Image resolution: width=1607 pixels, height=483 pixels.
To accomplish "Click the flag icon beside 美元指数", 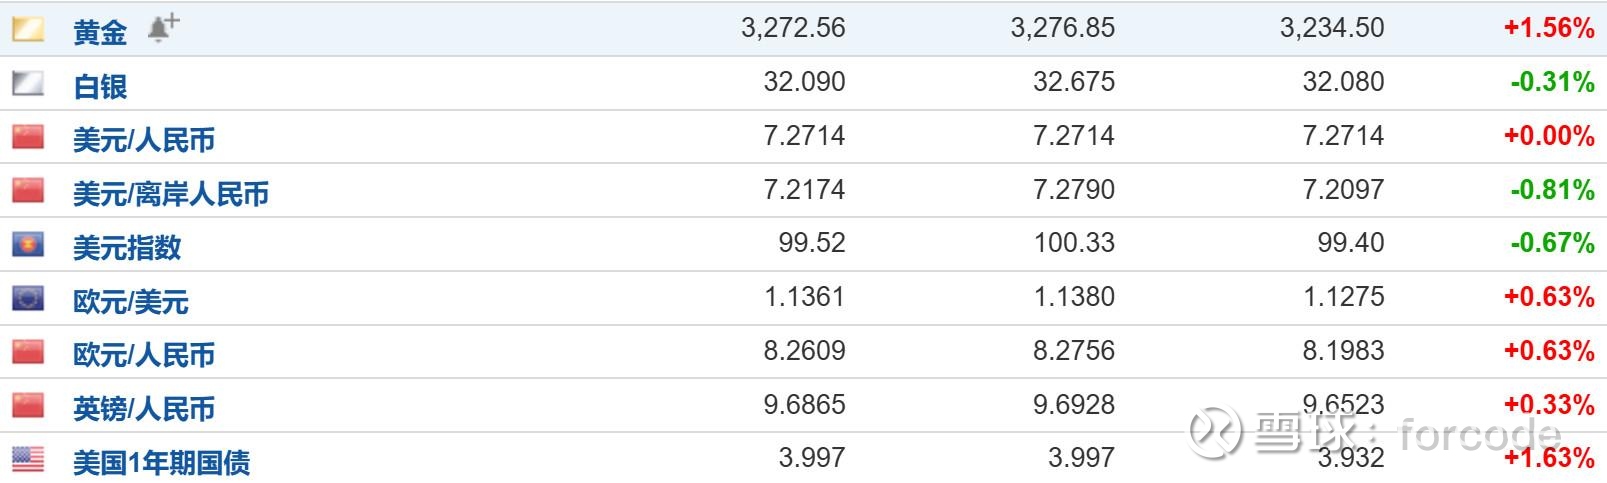I will [x=28, y=244].
